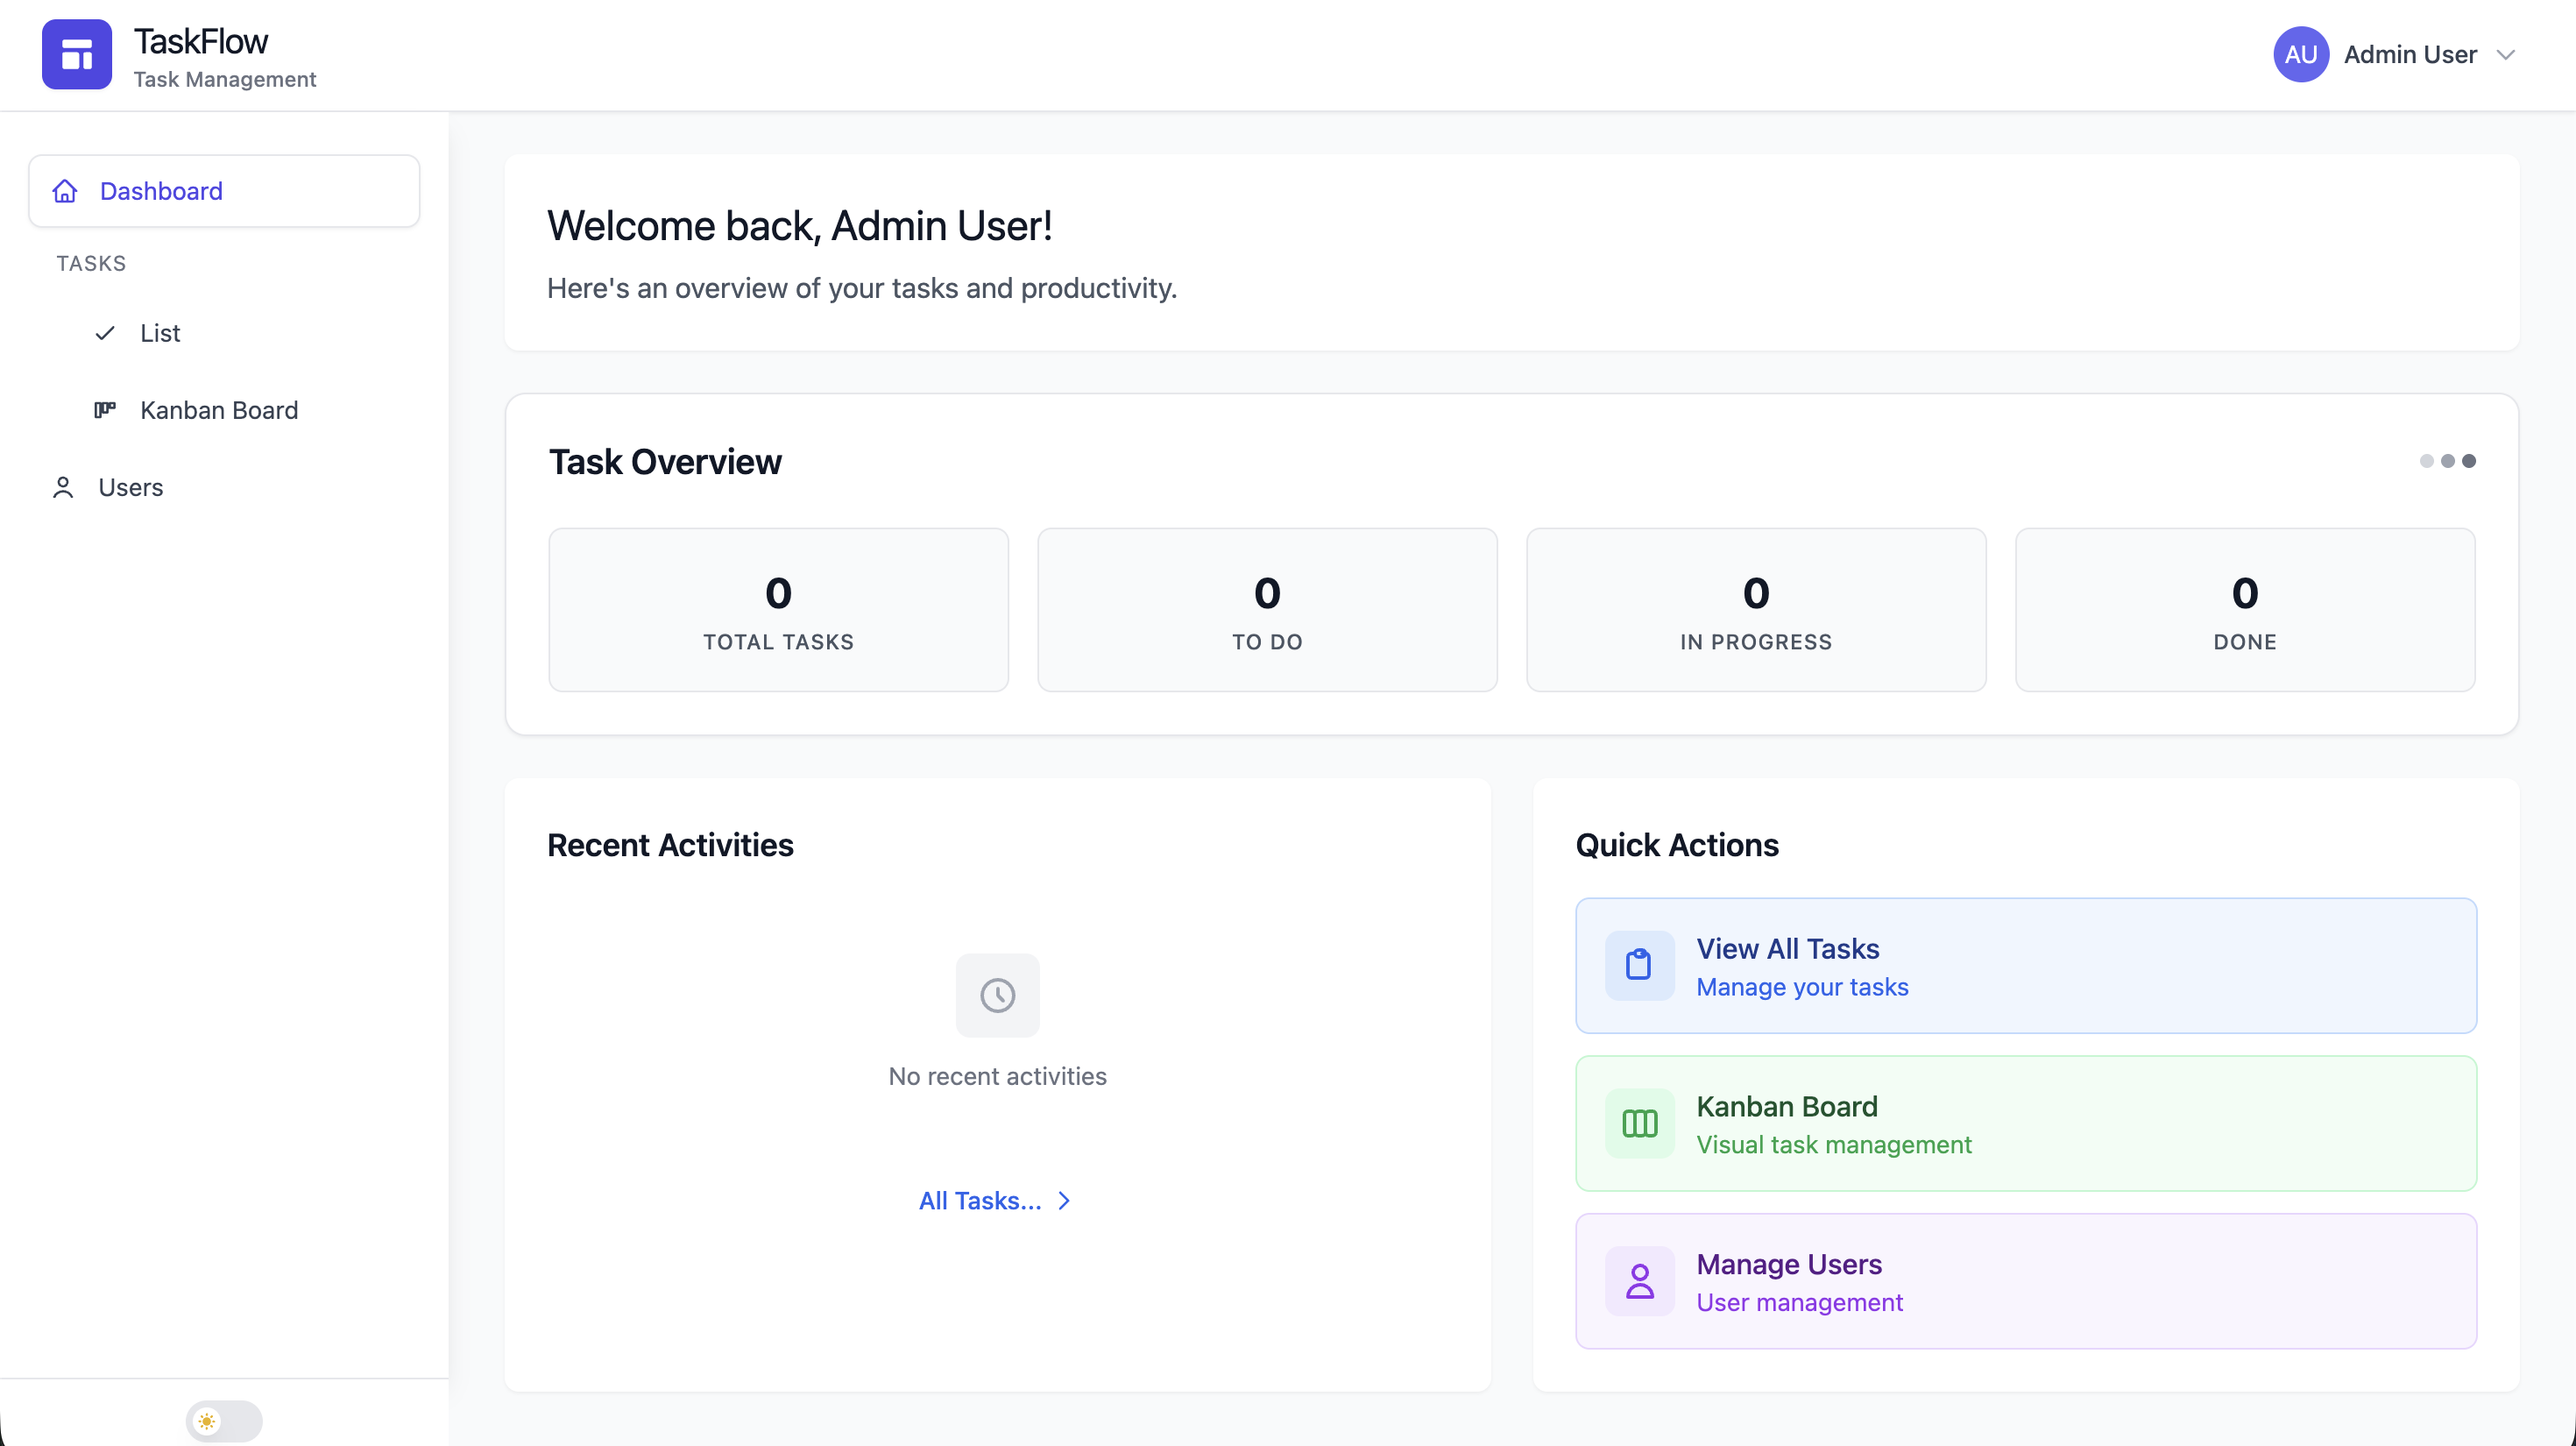Click the arrow next to All Tasks link

click(1064, 1201)
